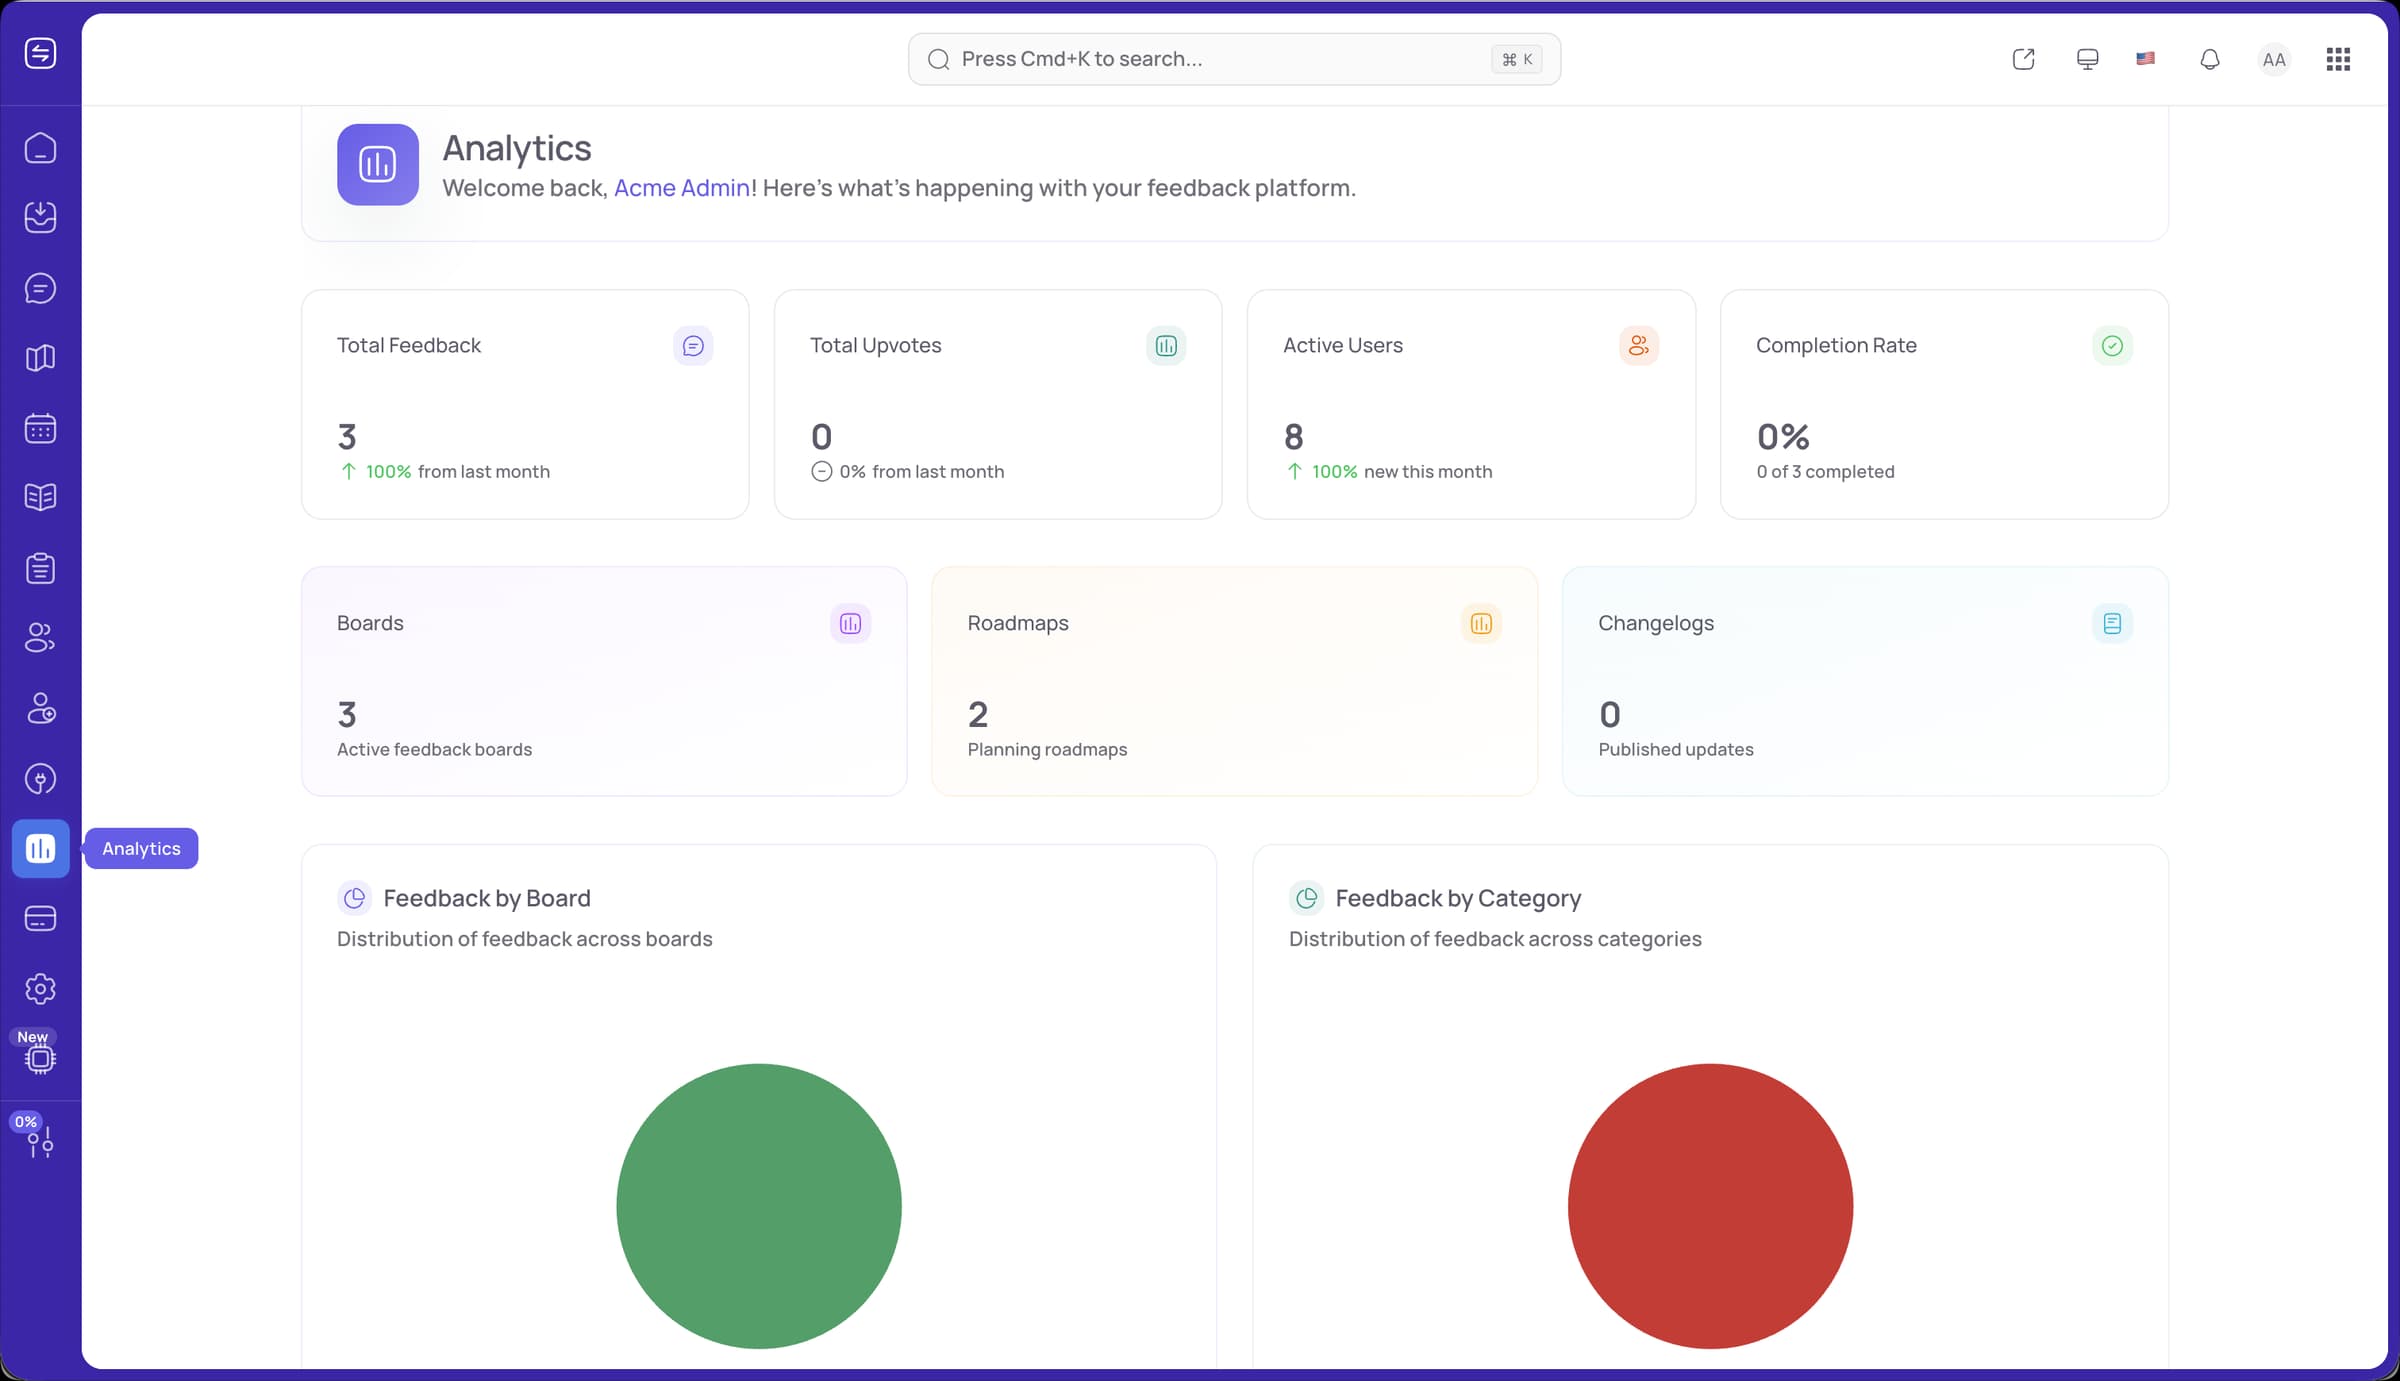Open the 0% setup progress sidebar icon
The height and width of the screenshot is (1381, 2400).
pyautogui.click(x=40, y=1140)
